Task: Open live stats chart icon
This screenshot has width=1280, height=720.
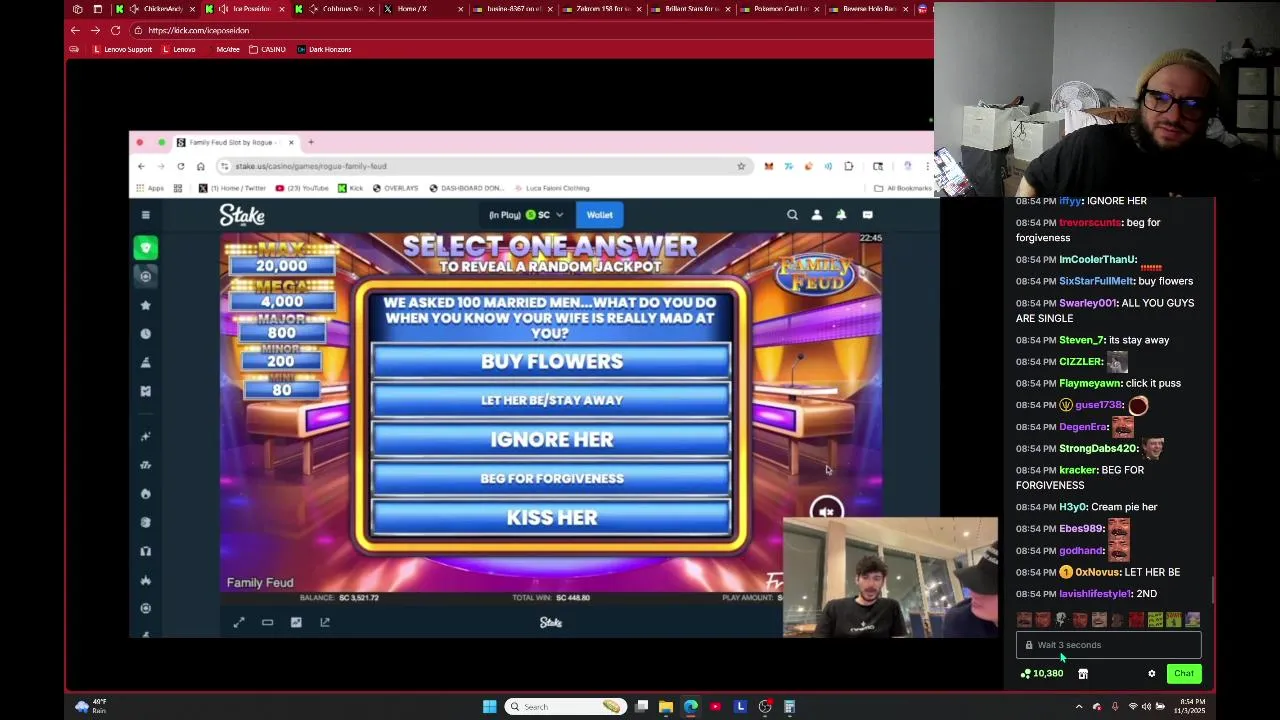Action: click(296, 622)
